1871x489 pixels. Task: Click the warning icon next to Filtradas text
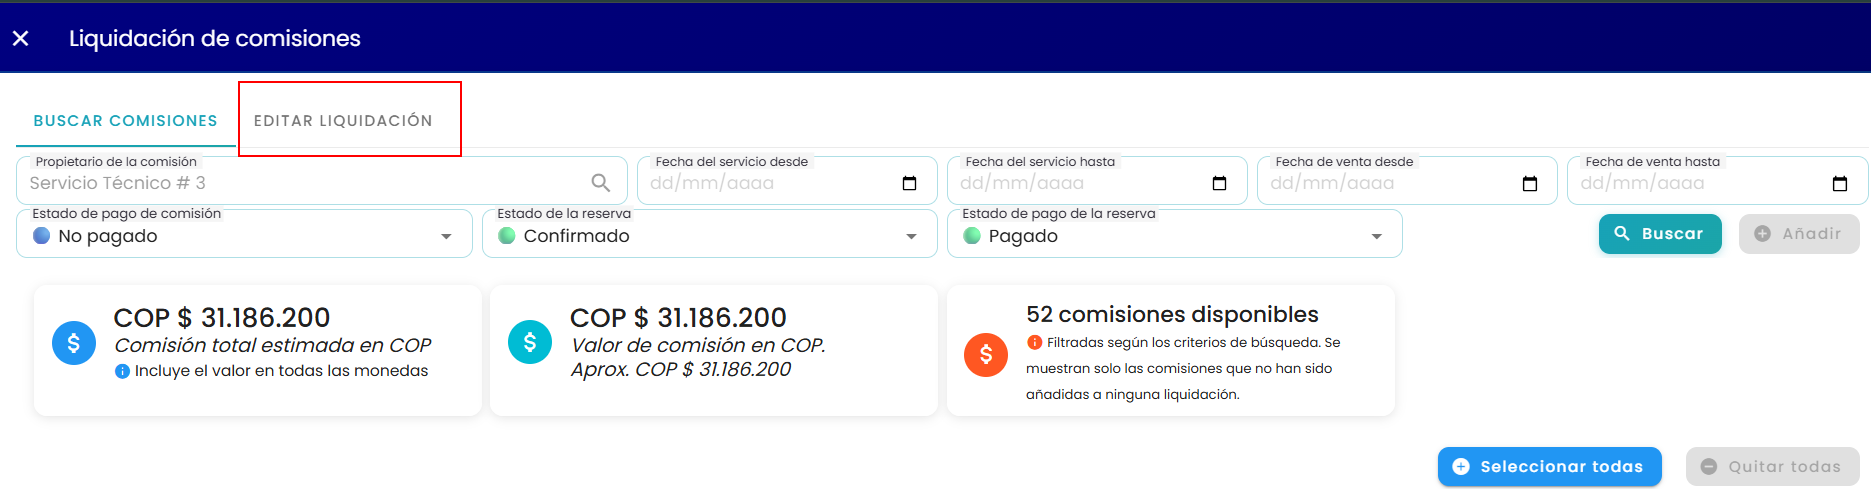point(1034,342)
